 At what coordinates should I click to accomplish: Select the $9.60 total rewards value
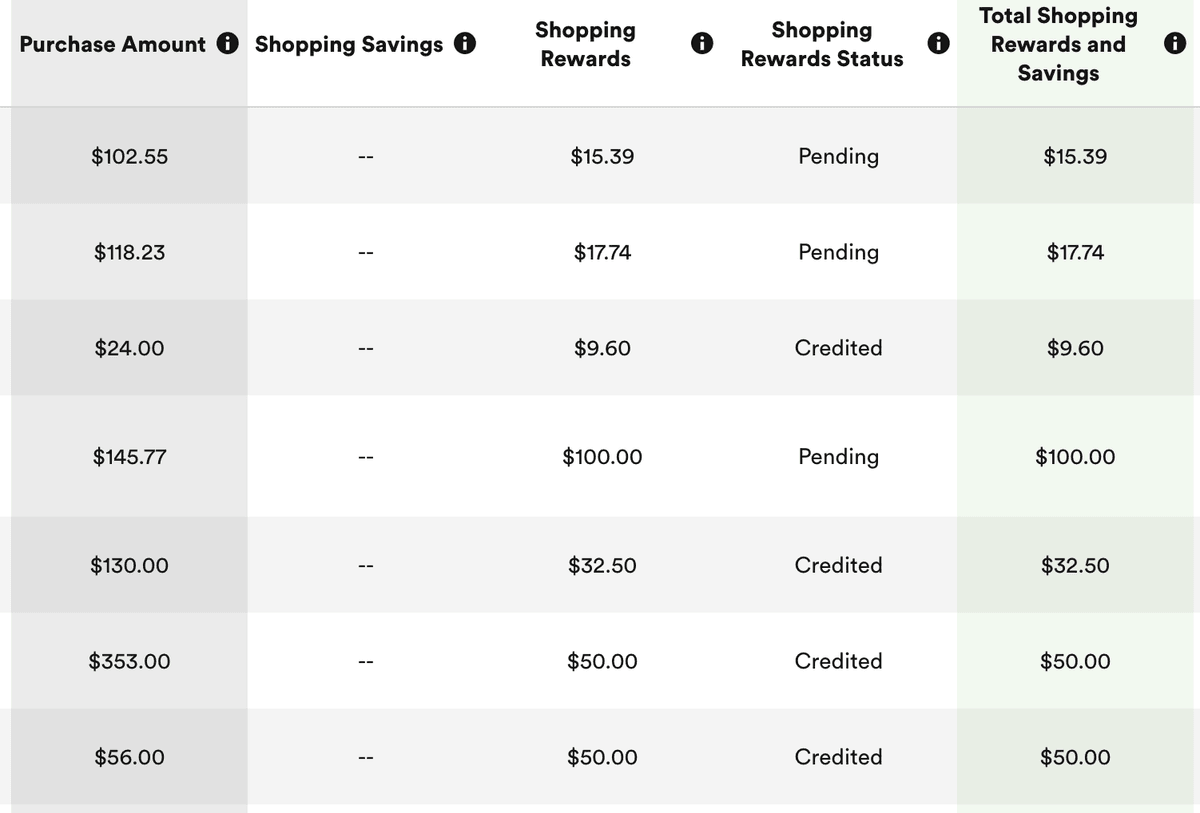tap(1075, 348)
